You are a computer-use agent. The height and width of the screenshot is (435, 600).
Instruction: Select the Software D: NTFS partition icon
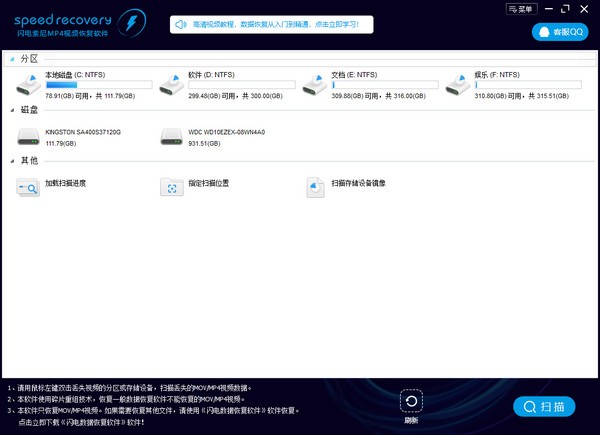[173, 85]
